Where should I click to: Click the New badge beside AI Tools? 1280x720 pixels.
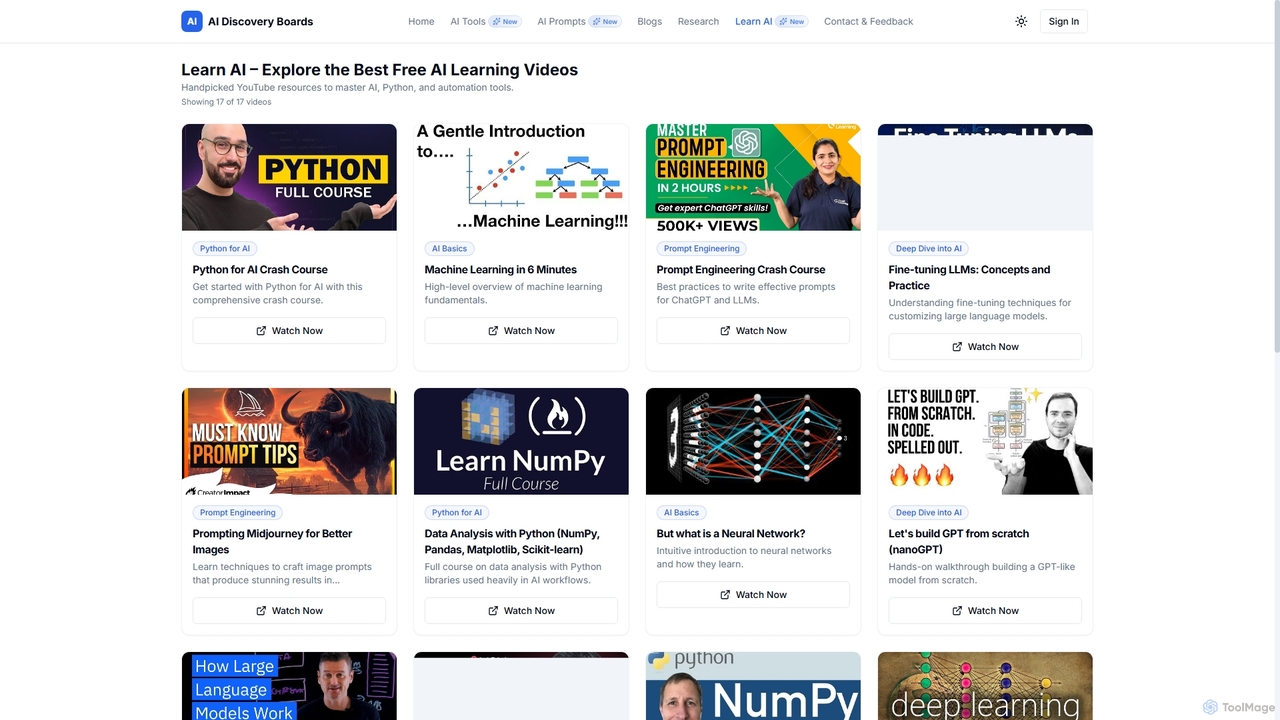[x=505, y=21]
